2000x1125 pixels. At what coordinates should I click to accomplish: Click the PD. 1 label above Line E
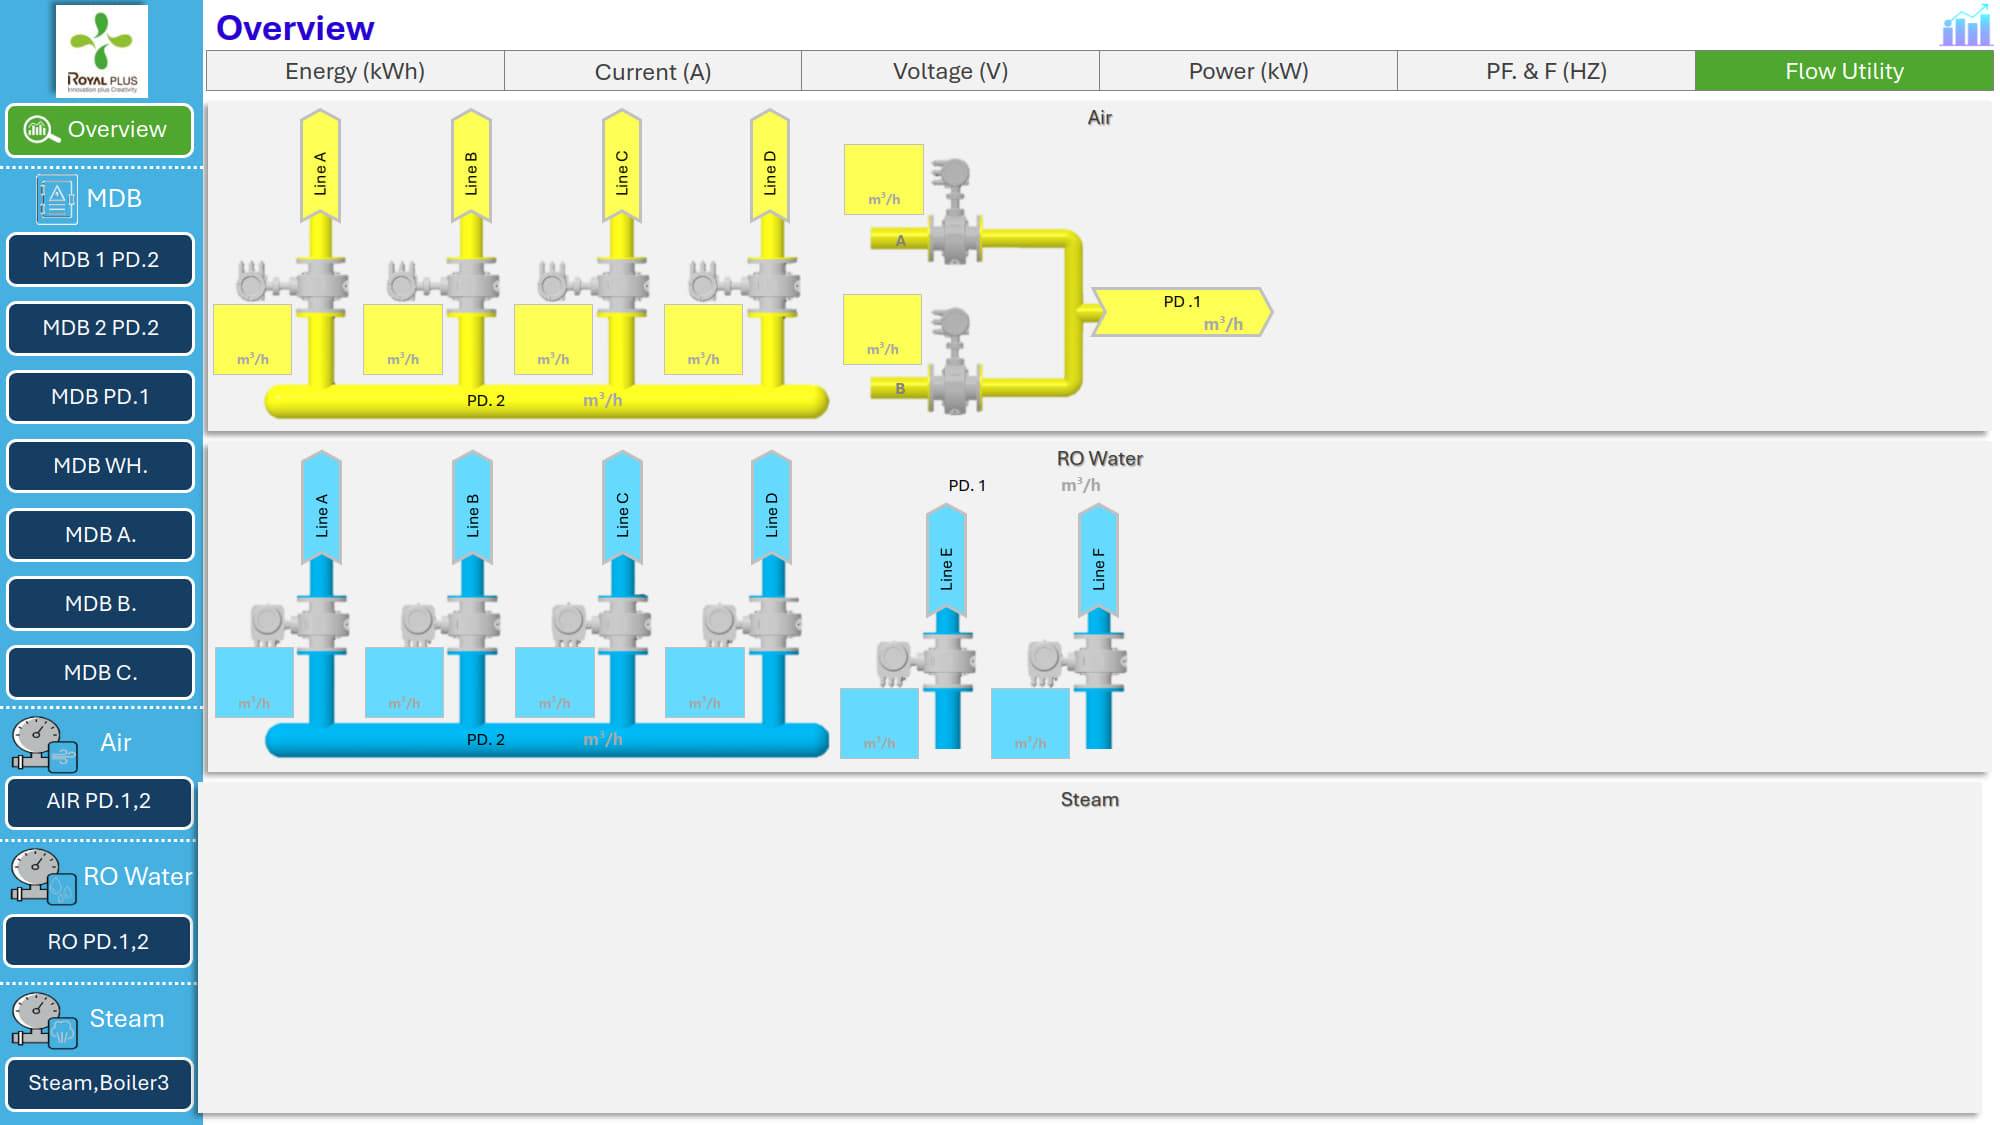pos(967,486)
